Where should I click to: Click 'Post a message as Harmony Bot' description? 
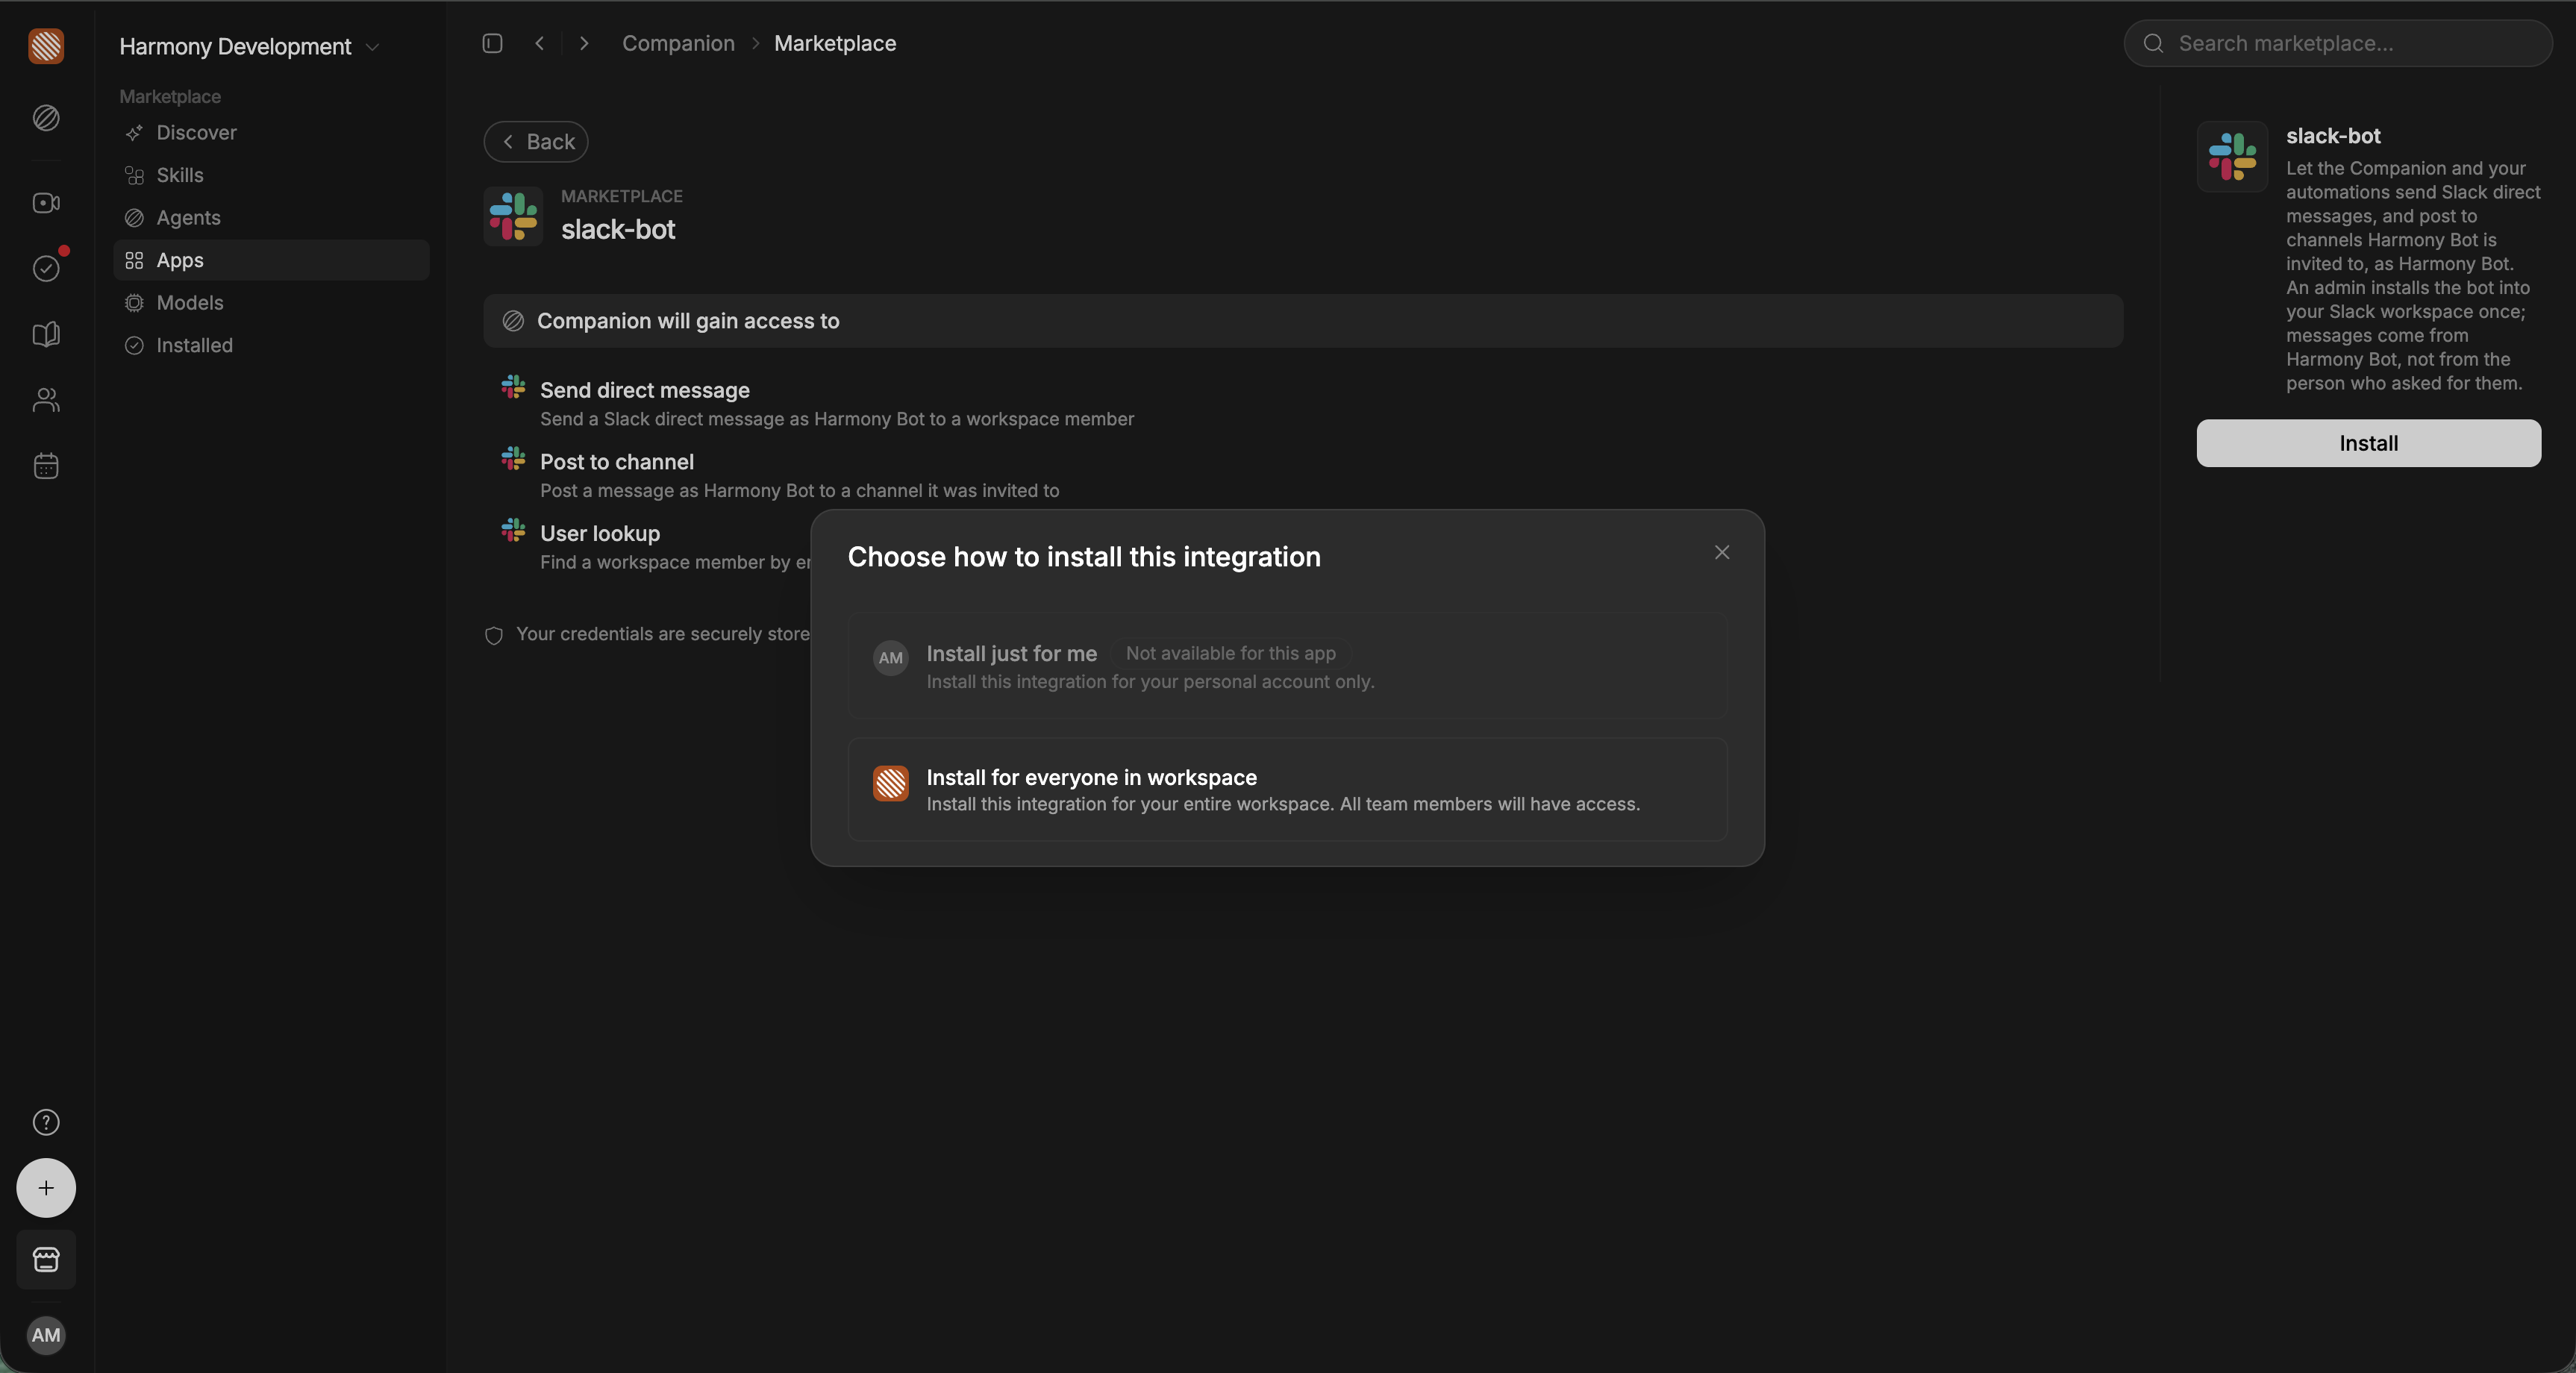pos(799,491)
